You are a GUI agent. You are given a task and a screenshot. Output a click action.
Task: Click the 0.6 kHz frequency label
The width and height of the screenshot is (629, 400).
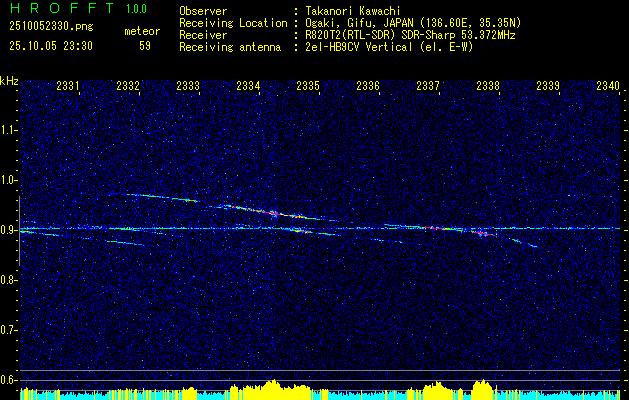click(8, 380)
